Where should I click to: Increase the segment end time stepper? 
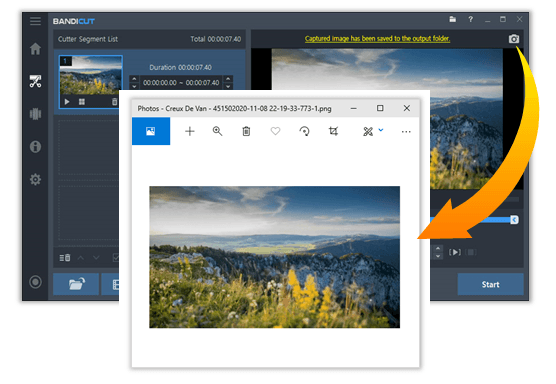pyautogui.click(x=228, y=79)
